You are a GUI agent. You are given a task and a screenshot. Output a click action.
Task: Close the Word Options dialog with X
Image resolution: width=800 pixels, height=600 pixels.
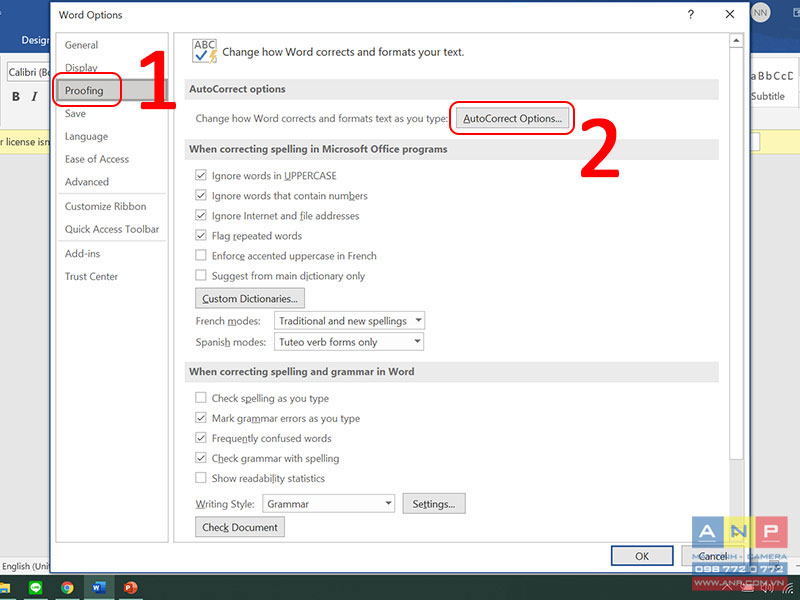click(x=730, y=14)
